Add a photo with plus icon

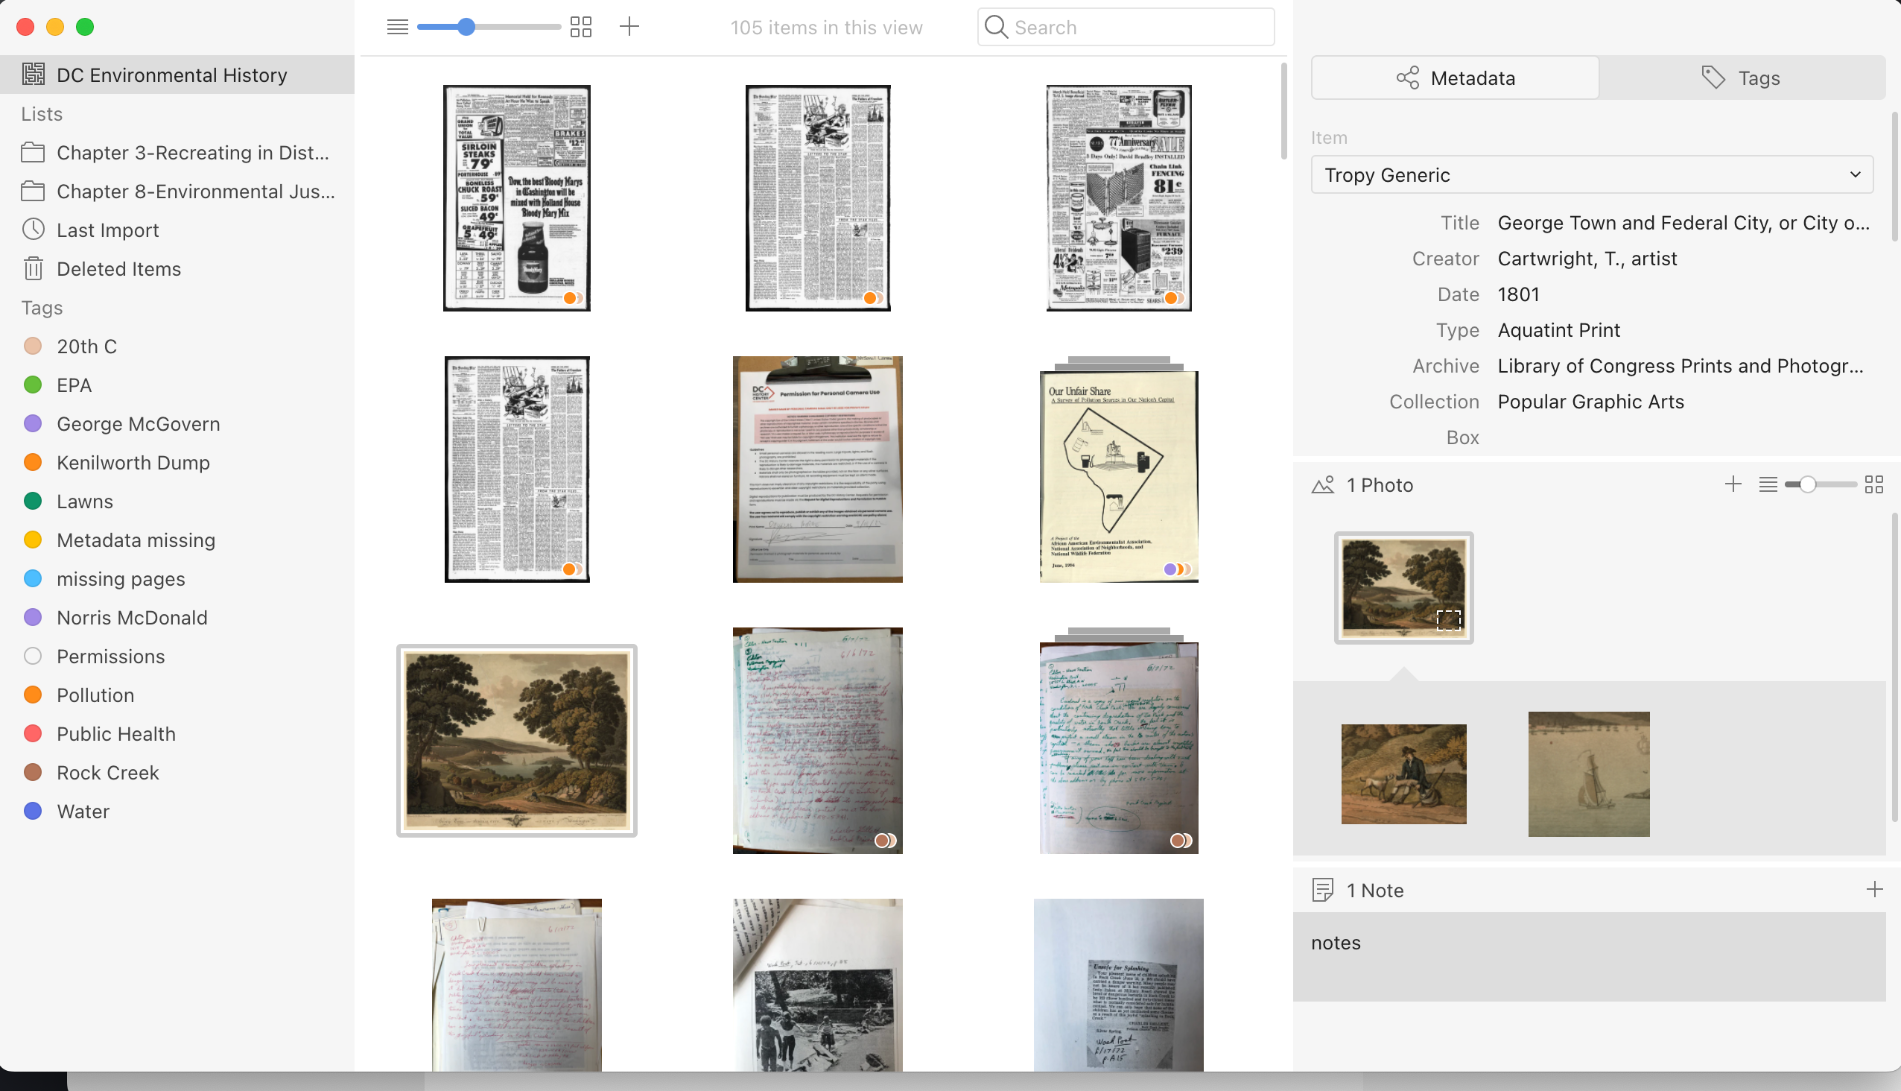point(1733,485)
